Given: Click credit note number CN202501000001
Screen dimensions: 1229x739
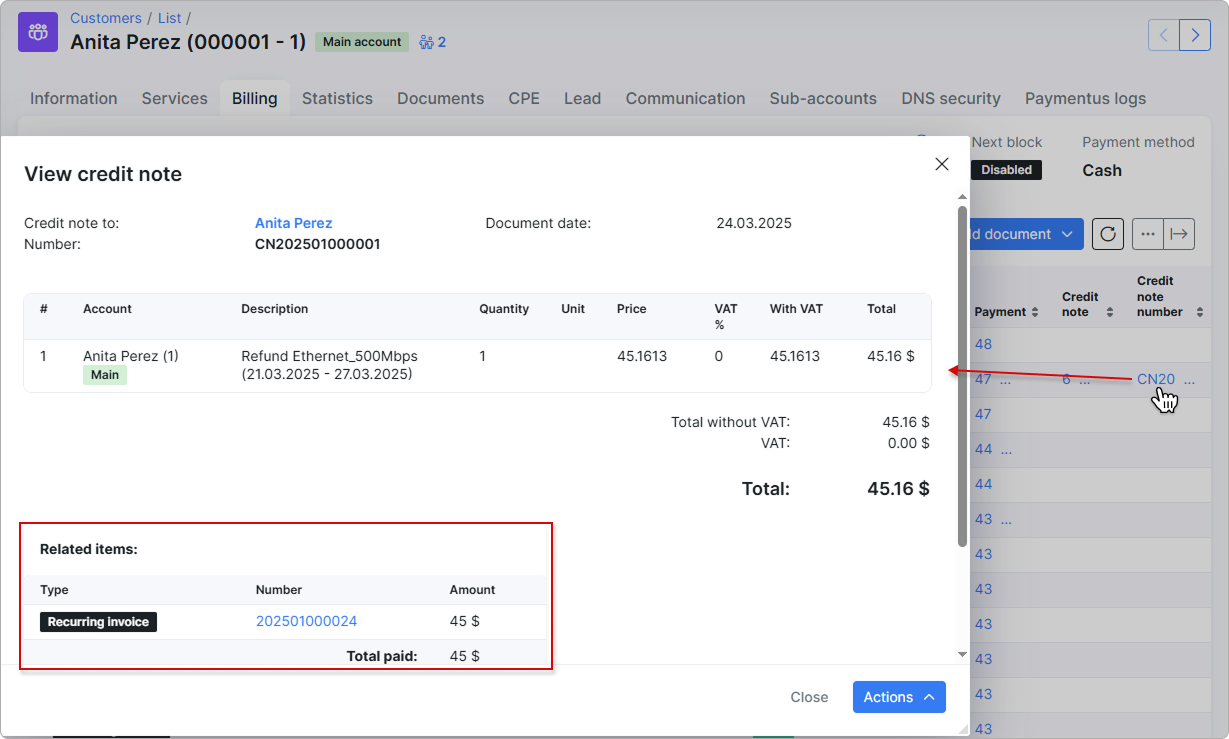Looking at the screenshot, I should click(x=318, y=244).
